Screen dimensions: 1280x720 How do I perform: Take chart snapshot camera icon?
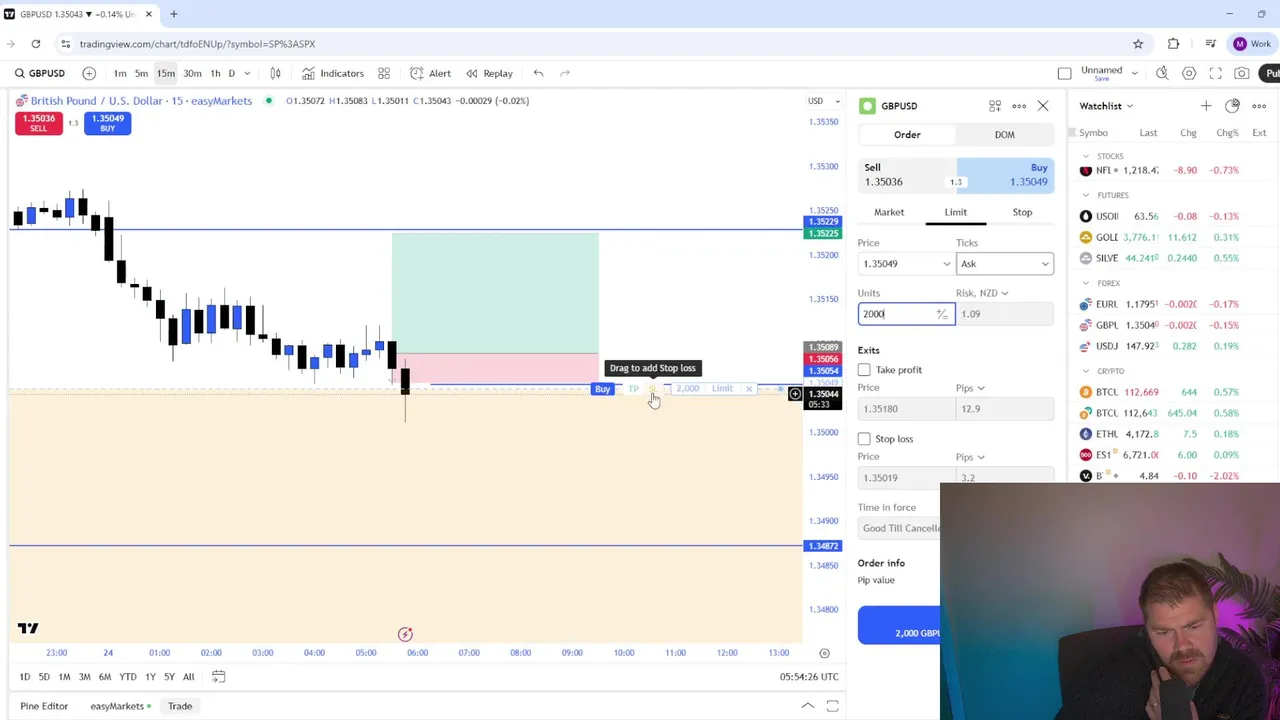[1241, 73]
